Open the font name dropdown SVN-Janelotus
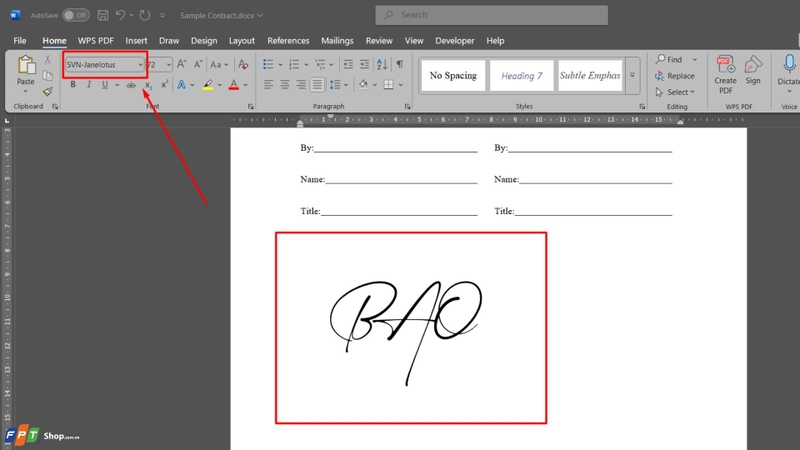Image resolution: width=800 pixels, height=450 pixels. tap(140, 65)
